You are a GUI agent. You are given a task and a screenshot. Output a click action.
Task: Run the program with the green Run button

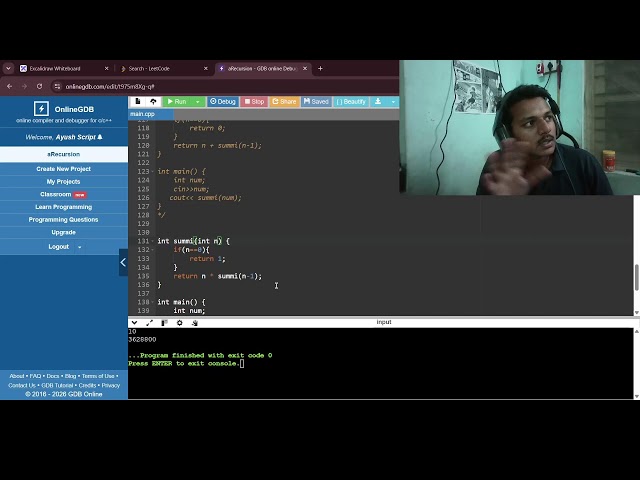[x=177, y=101]
